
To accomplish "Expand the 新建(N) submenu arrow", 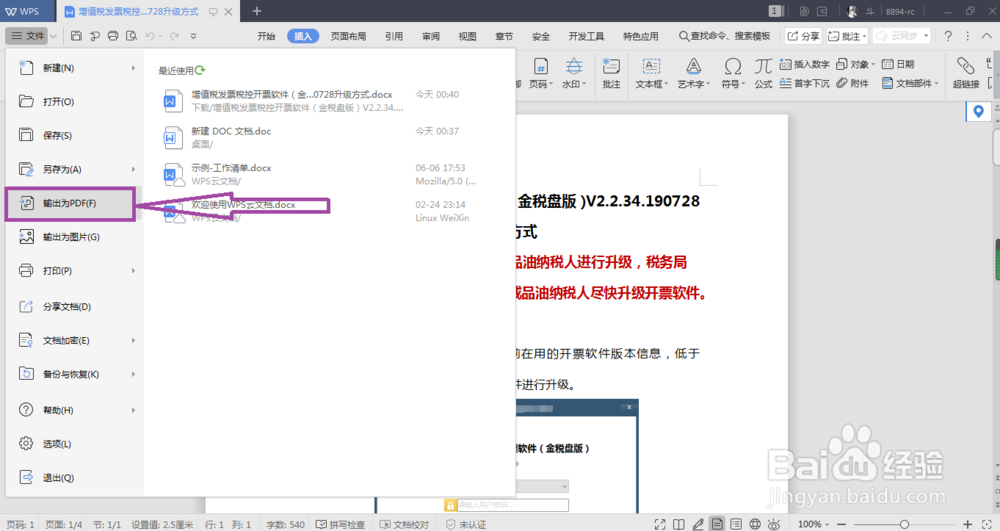I will pyautogui.click(x=133, y=68).
